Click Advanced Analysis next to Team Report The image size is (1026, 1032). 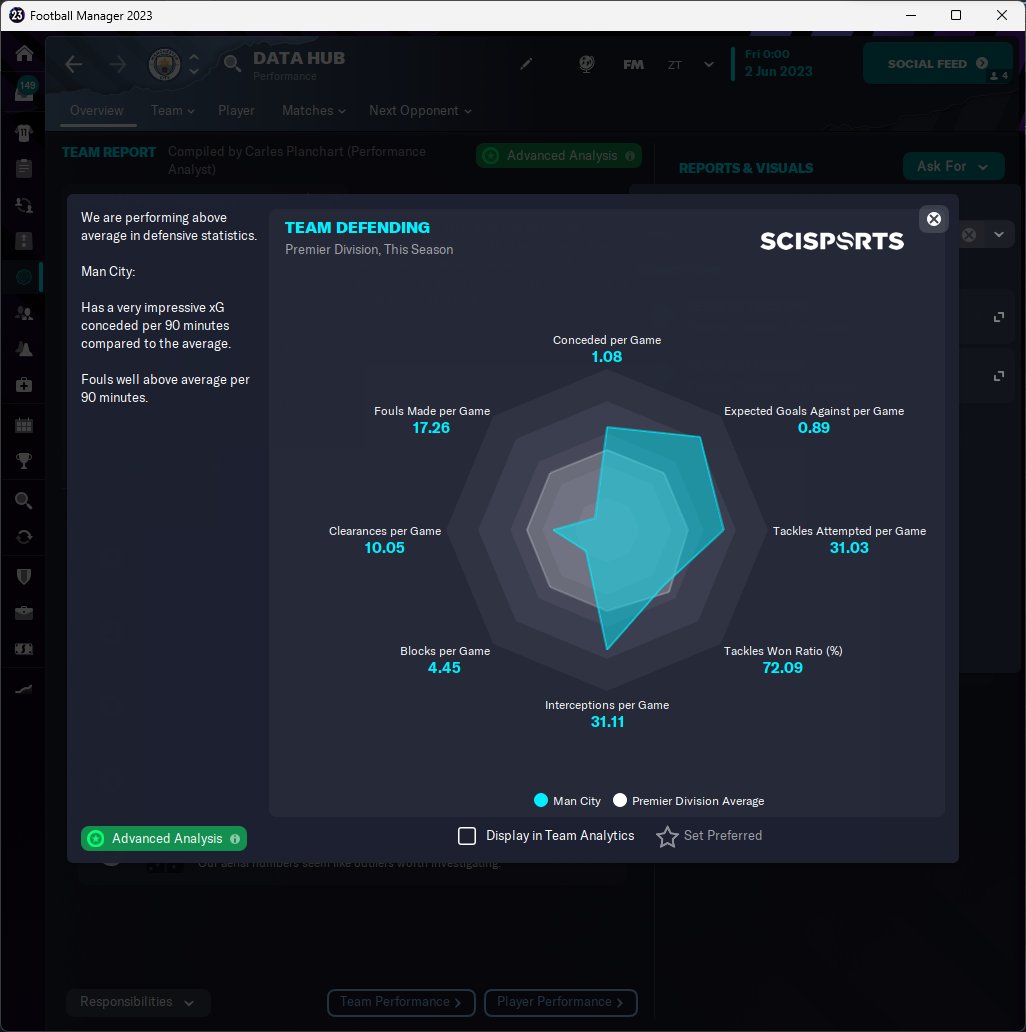(x=559, y=155)
